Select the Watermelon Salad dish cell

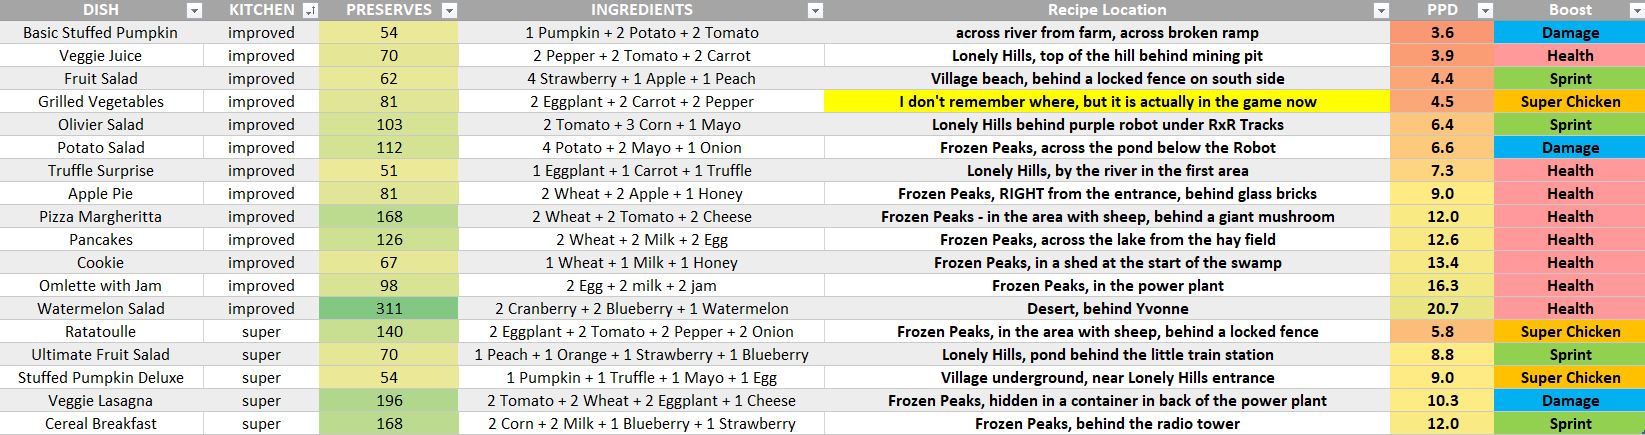[101, 309]
